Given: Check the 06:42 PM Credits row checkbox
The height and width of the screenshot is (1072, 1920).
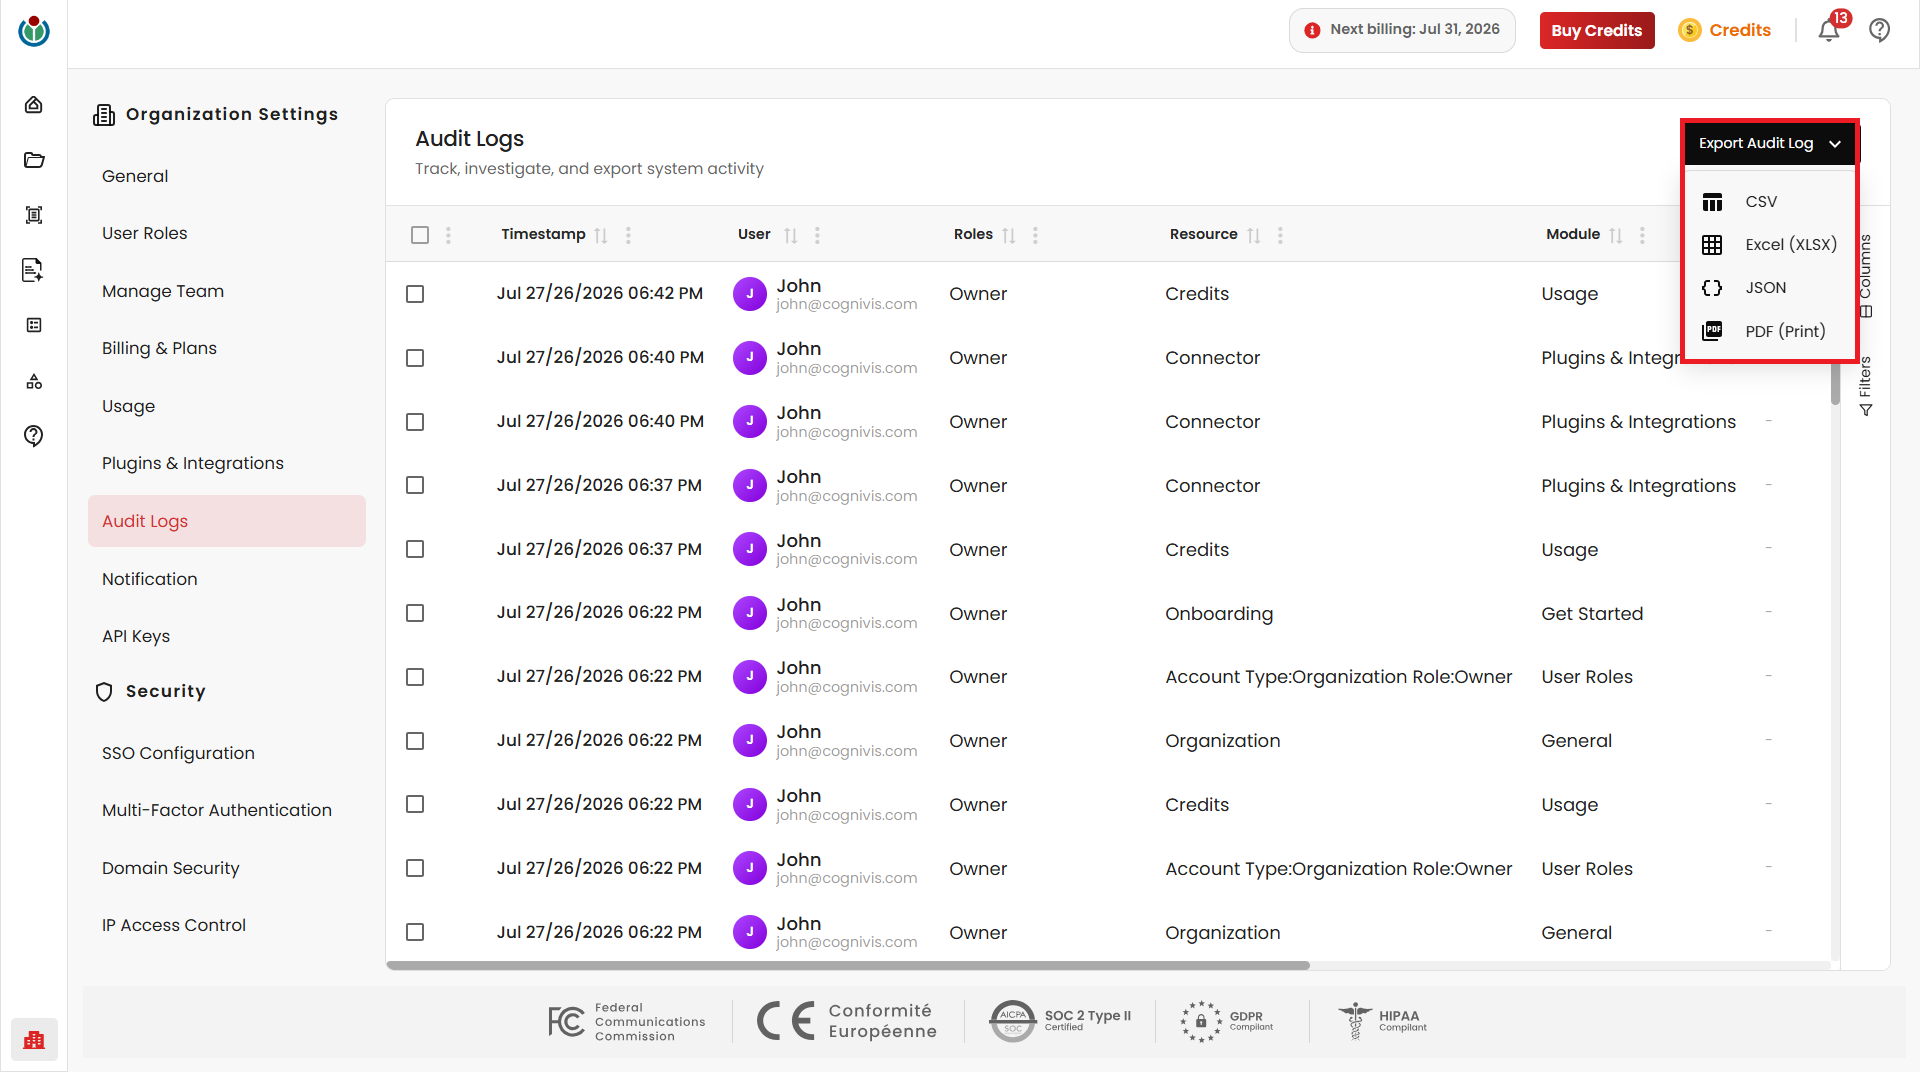Looking at the screenshot, I should click(415, 294).
